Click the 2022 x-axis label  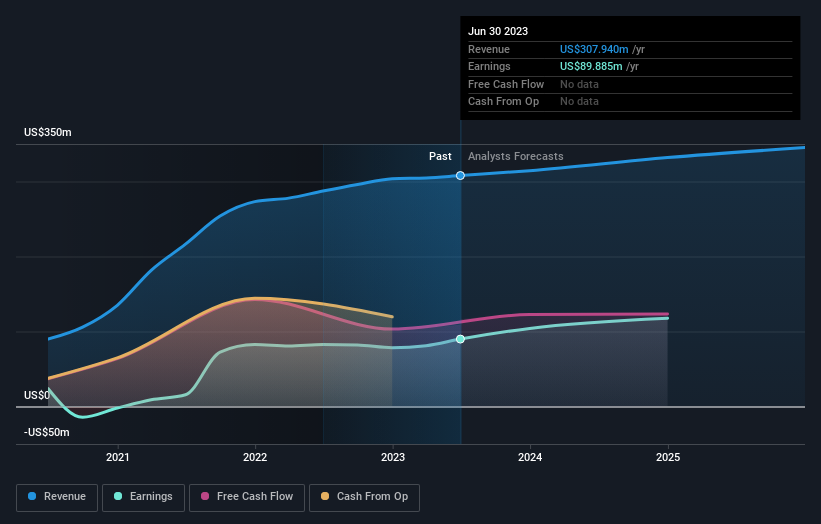pos(255,457)
